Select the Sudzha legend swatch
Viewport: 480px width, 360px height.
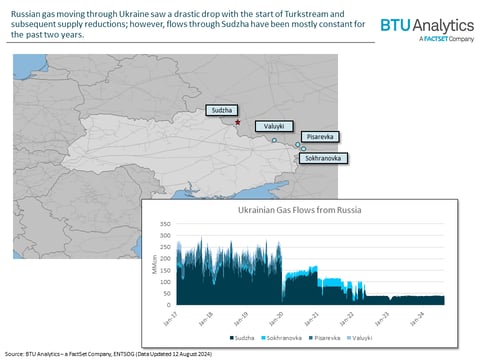(x=232, y=338)
